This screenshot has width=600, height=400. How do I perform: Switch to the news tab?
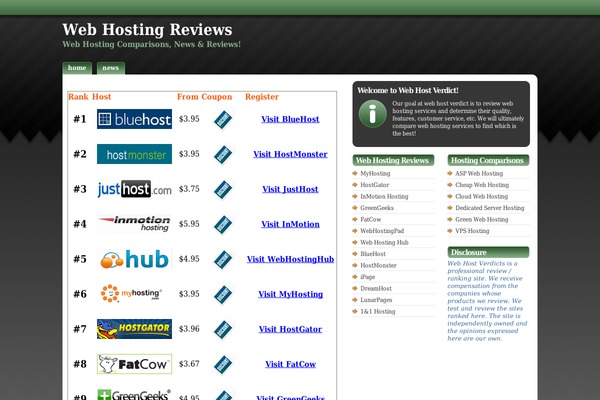pos(111,68)
